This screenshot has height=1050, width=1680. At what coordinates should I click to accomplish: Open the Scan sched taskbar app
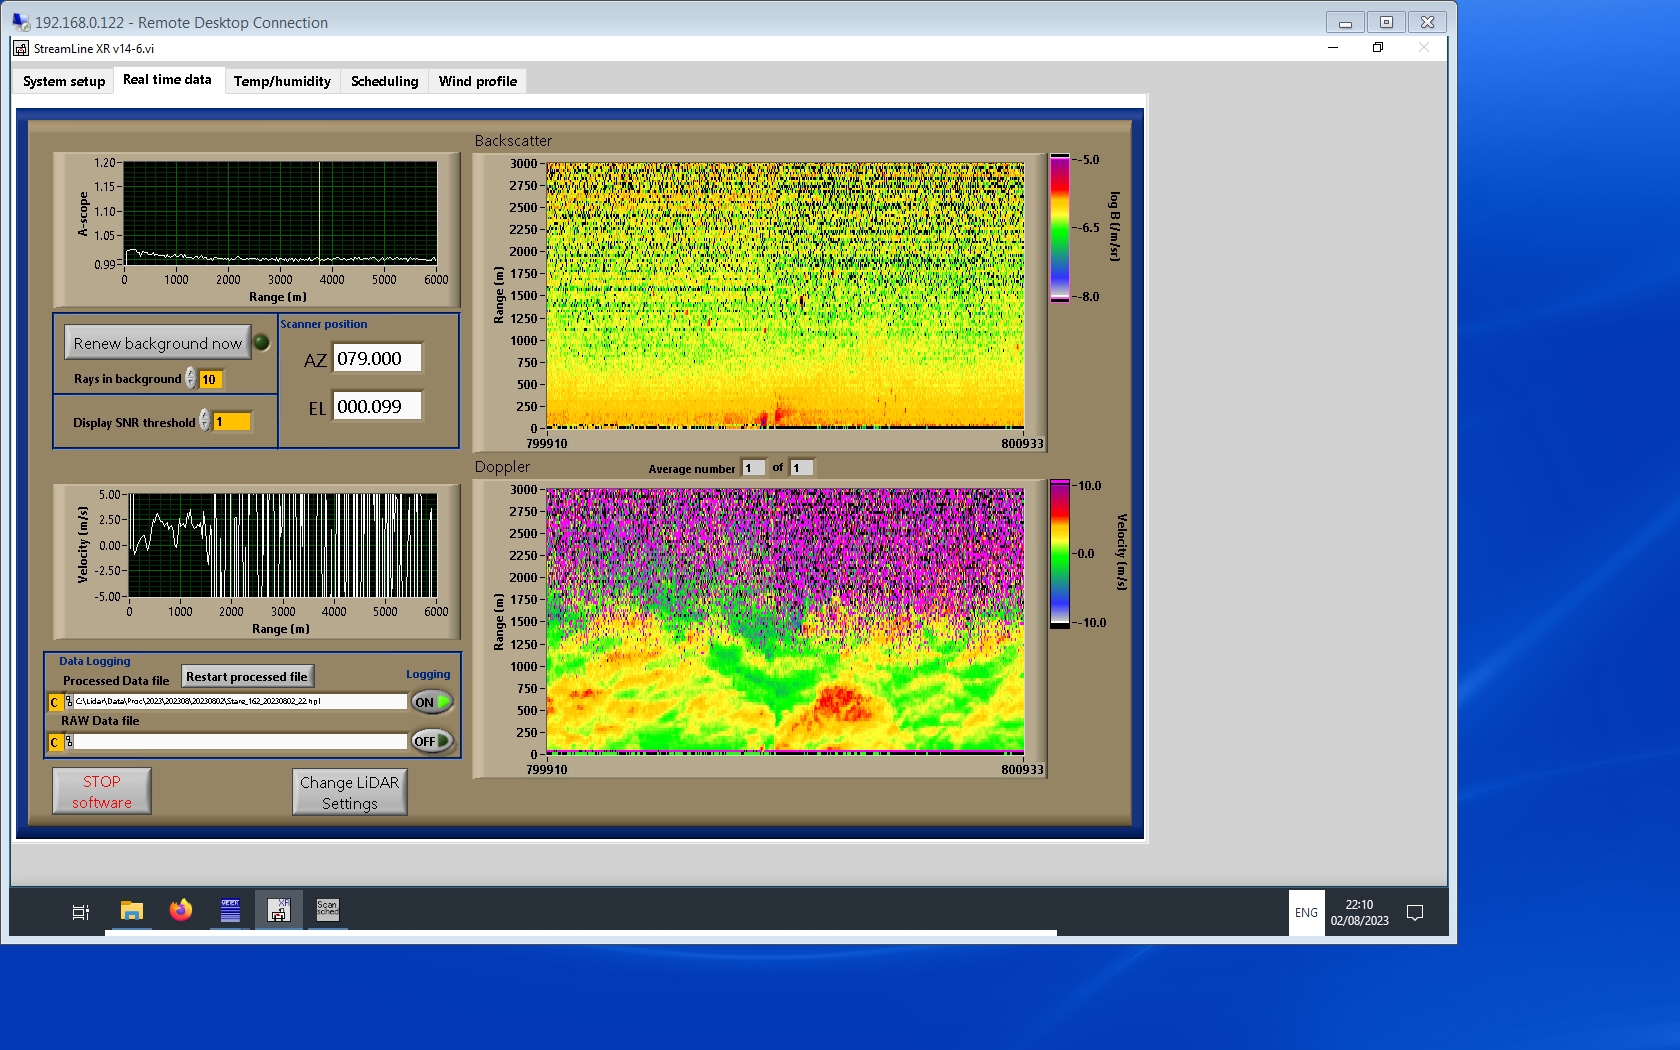tap(327, 910)
